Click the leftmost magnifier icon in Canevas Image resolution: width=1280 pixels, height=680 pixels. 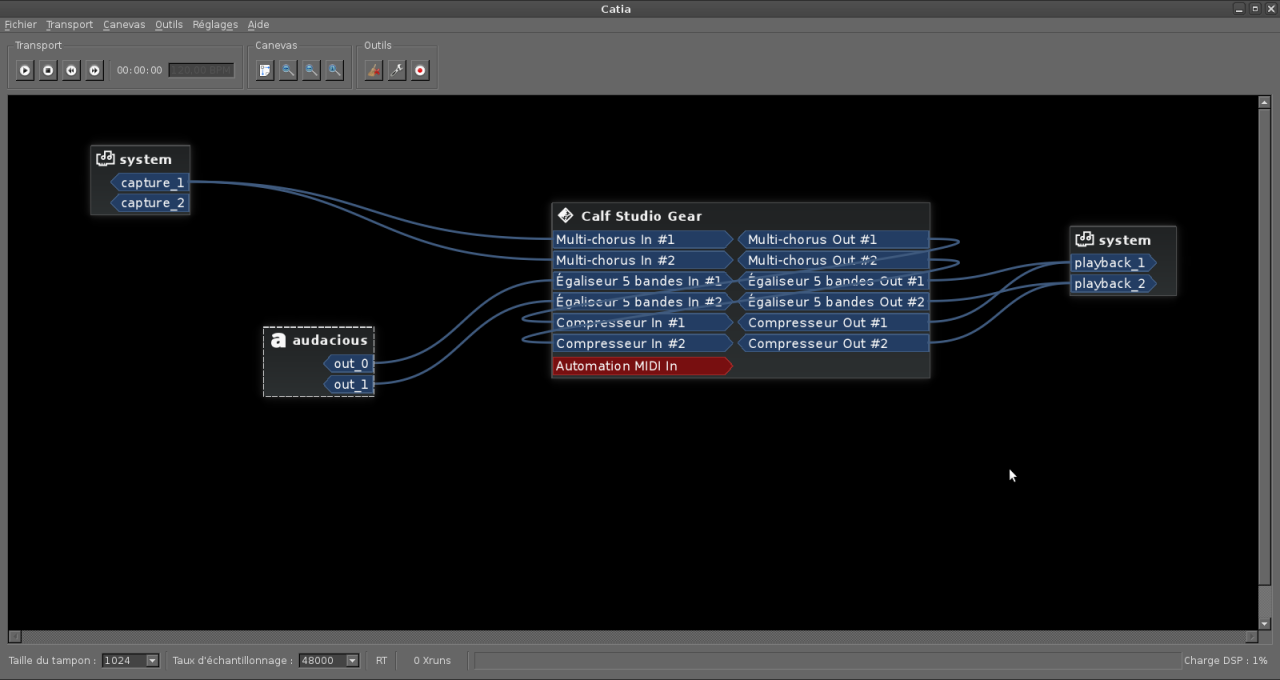288,70
